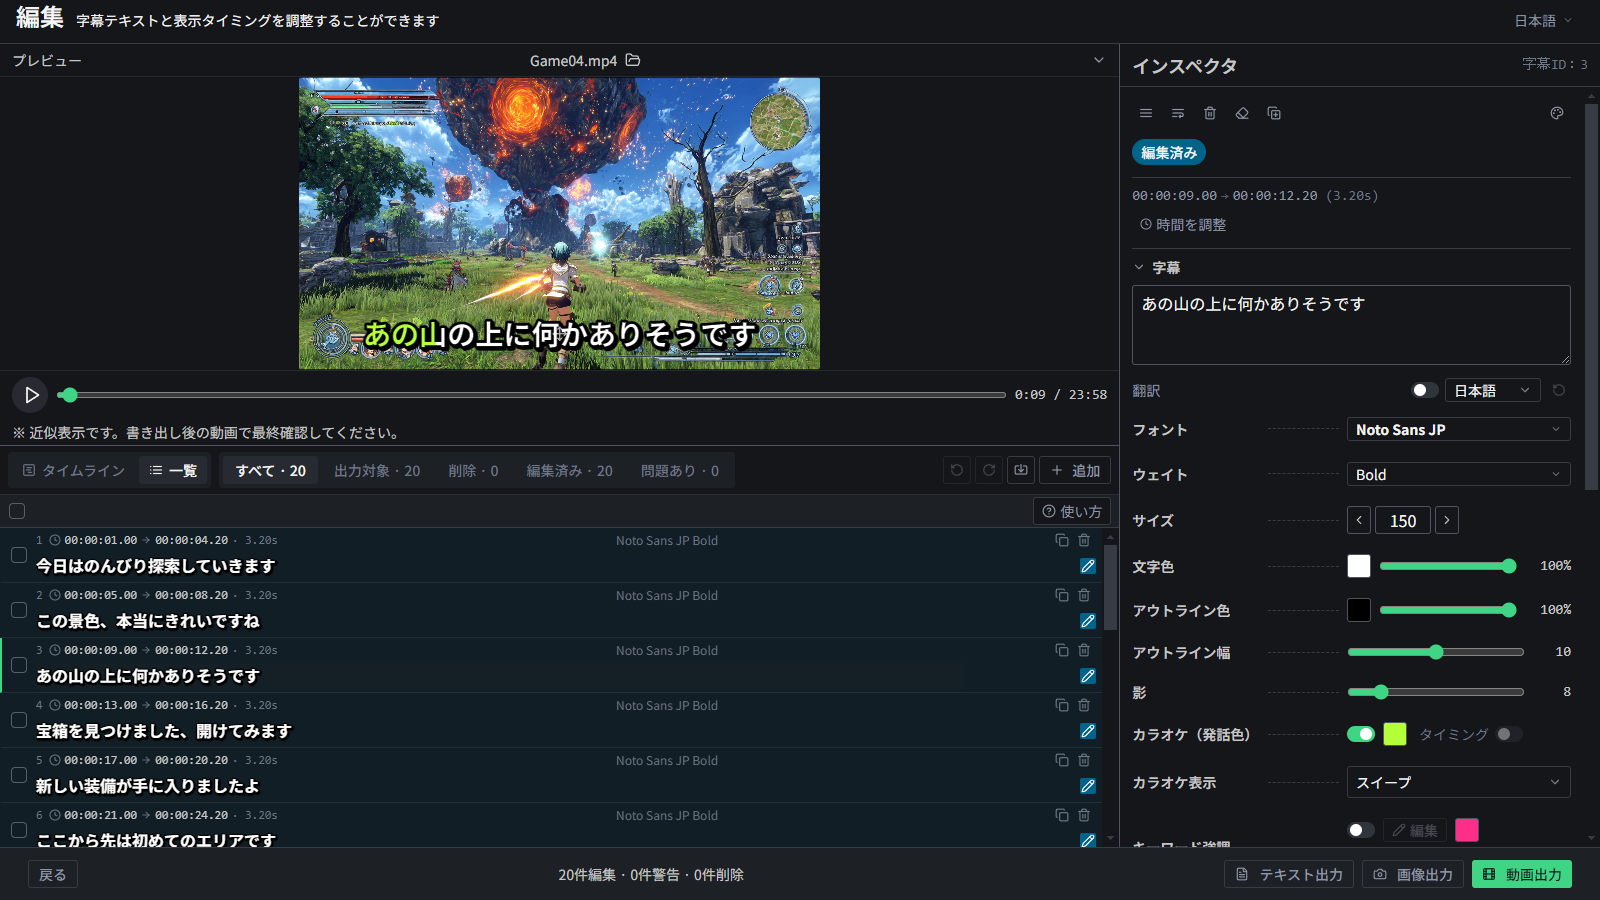Screen dimensions: 1600x900
Task: Select the 問題あり・0 filter tab
Action: (680, 470)
